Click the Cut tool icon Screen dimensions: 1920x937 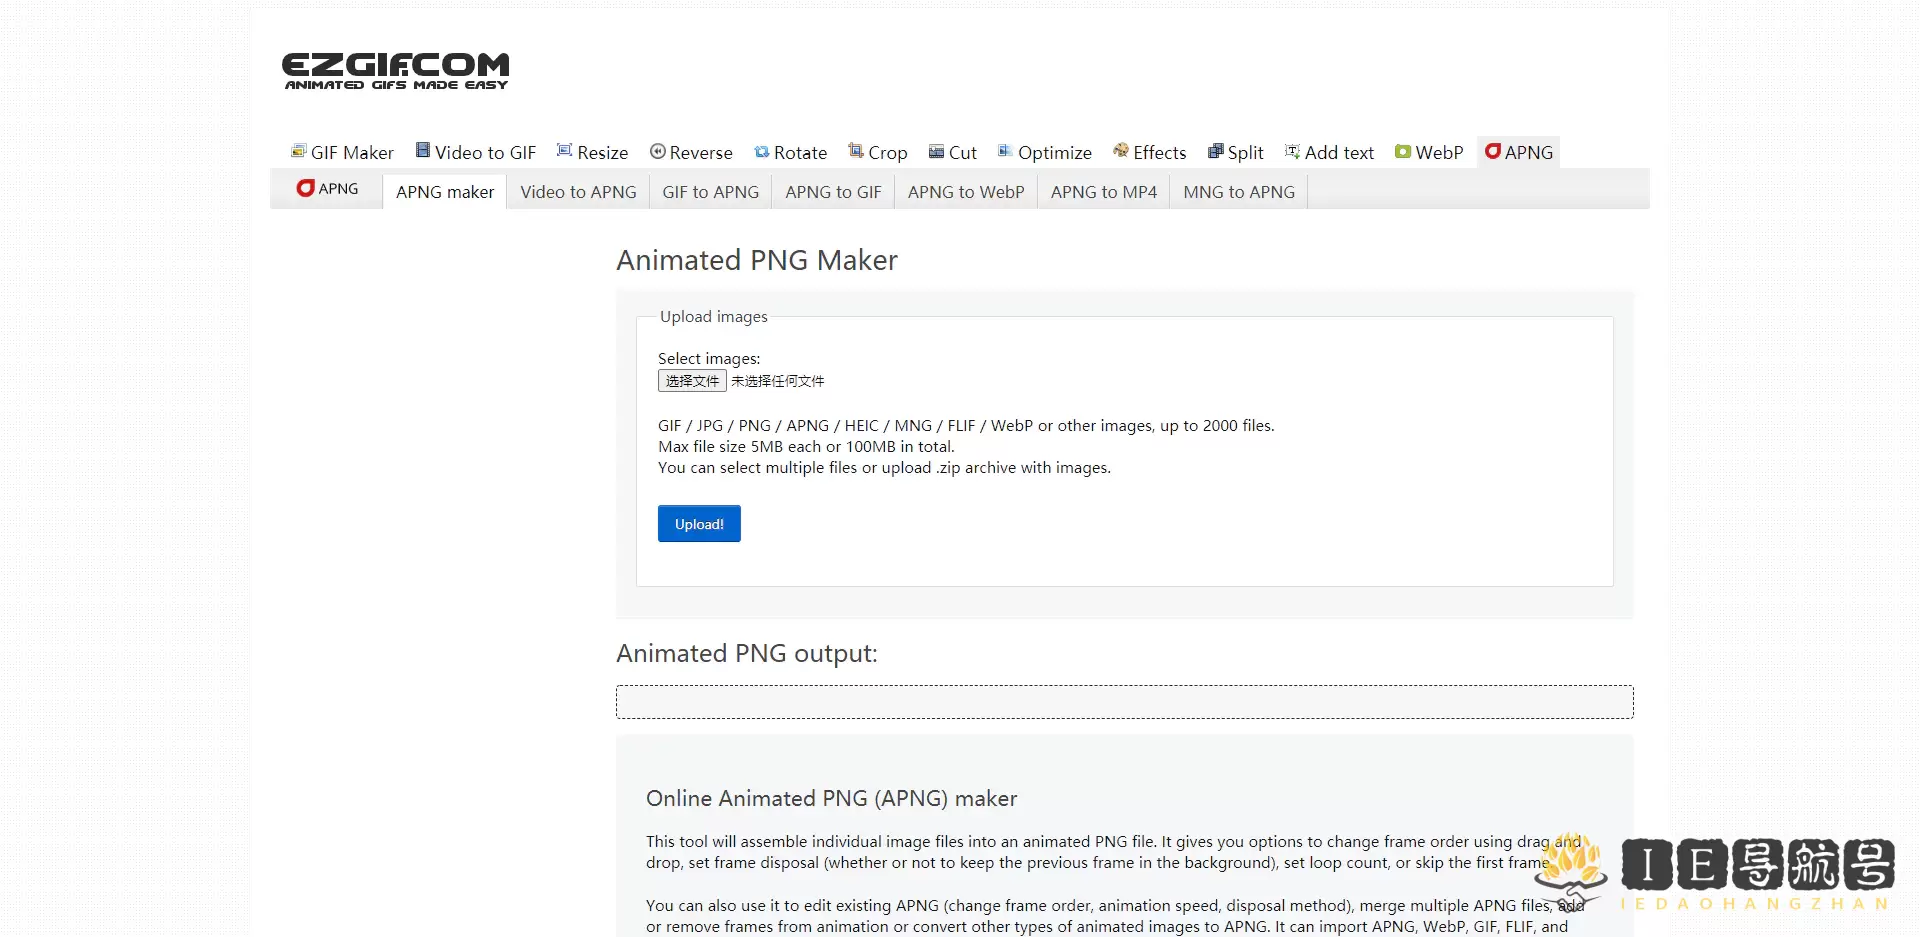[936, 152]
